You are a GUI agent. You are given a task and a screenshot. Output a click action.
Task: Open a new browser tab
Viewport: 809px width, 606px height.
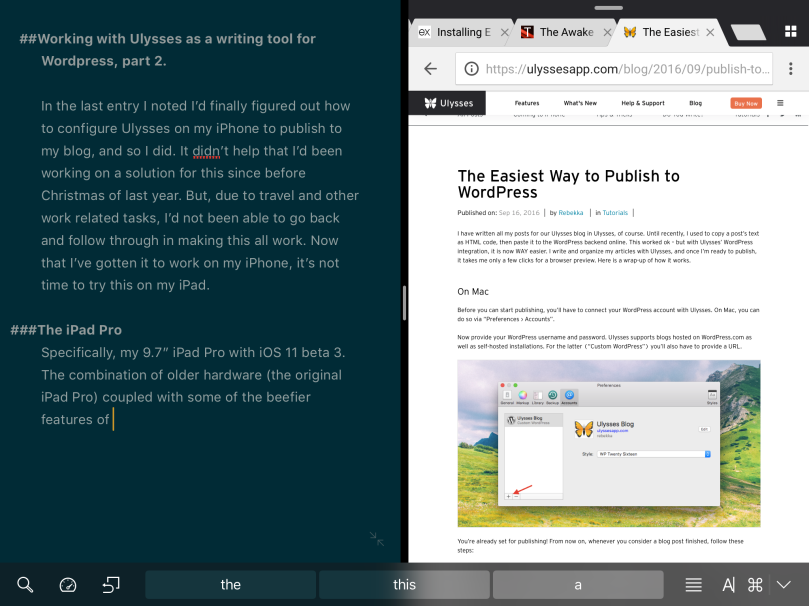tap(748, 32)
